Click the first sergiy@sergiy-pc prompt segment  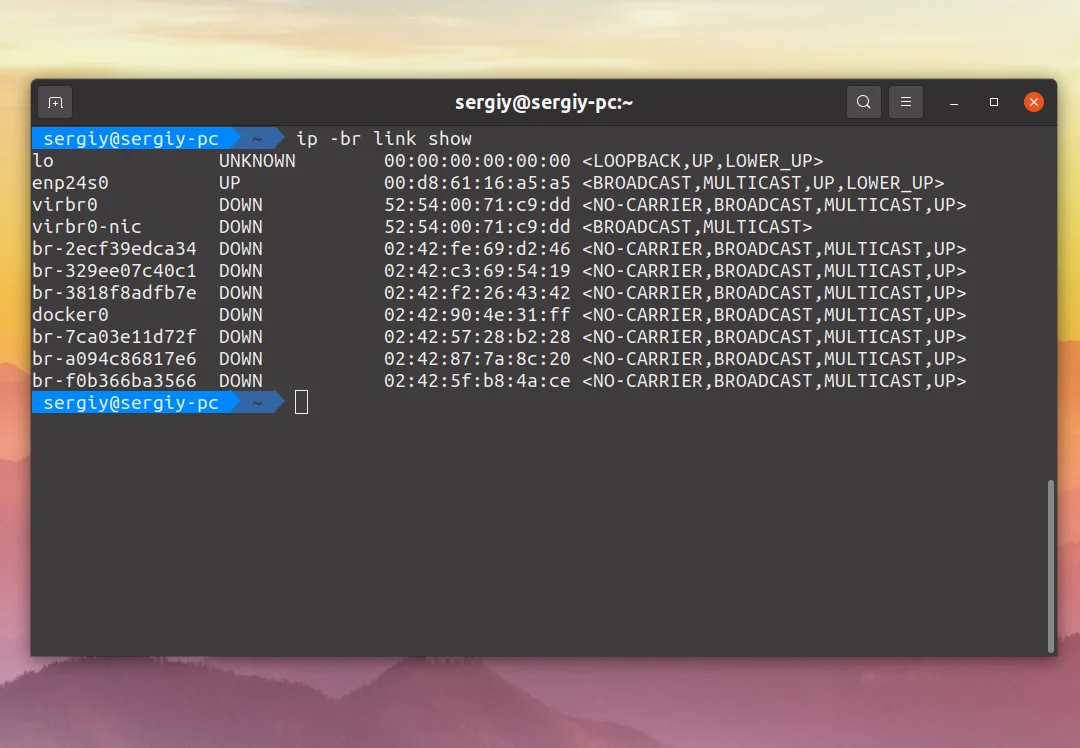(131, 138)
